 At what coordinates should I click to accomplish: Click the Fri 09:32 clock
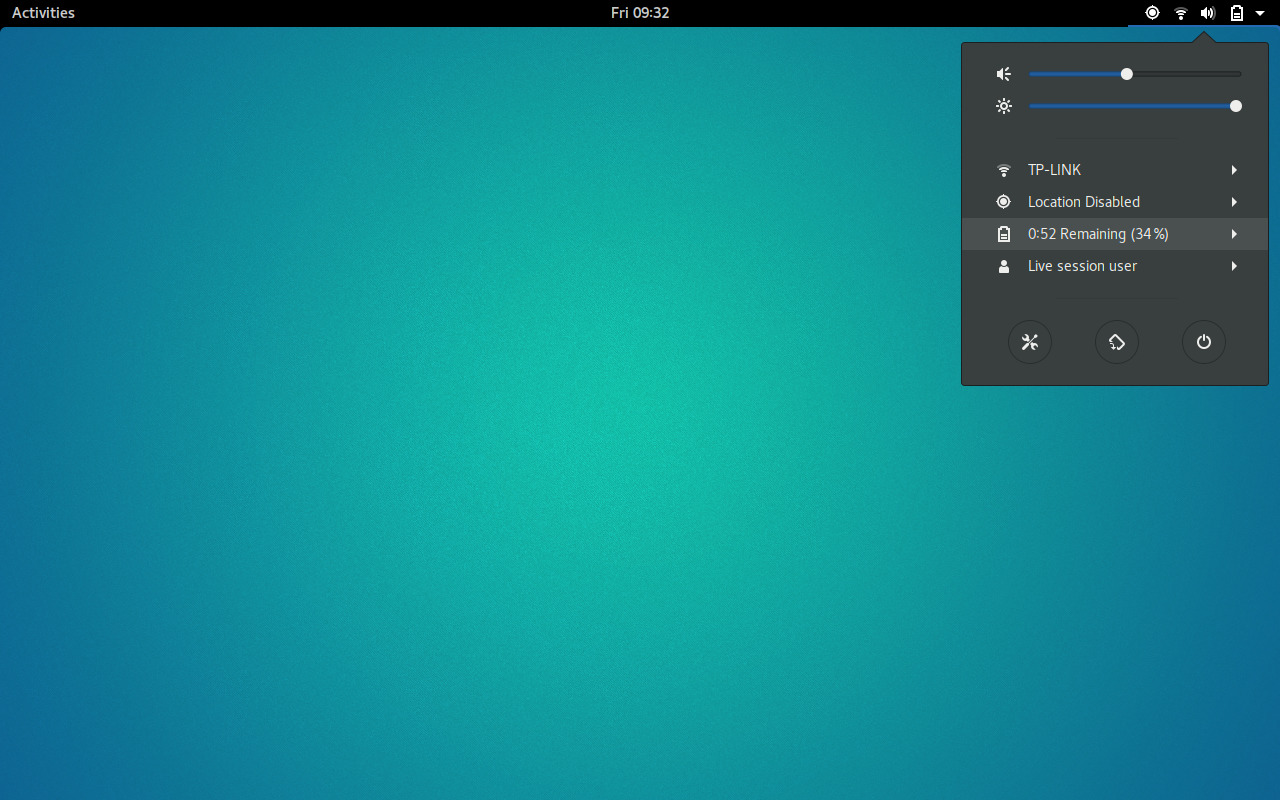(x=639, y=13)
